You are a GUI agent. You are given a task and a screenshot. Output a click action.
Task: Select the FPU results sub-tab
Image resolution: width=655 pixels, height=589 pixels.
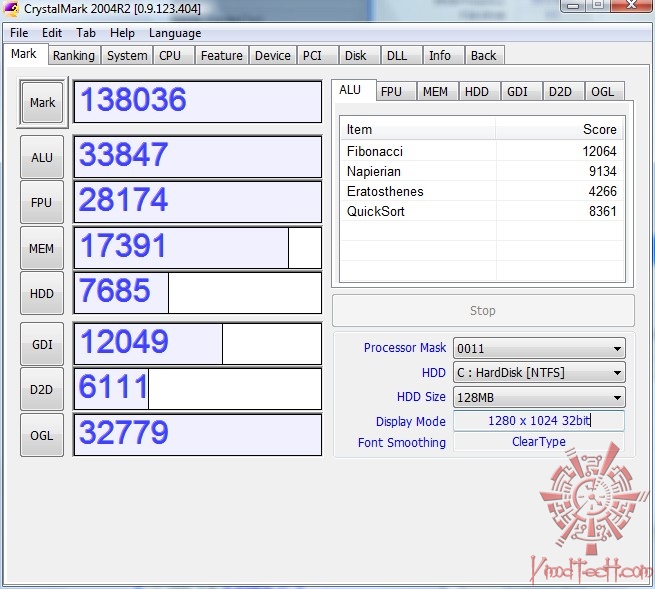coord(396,91)
